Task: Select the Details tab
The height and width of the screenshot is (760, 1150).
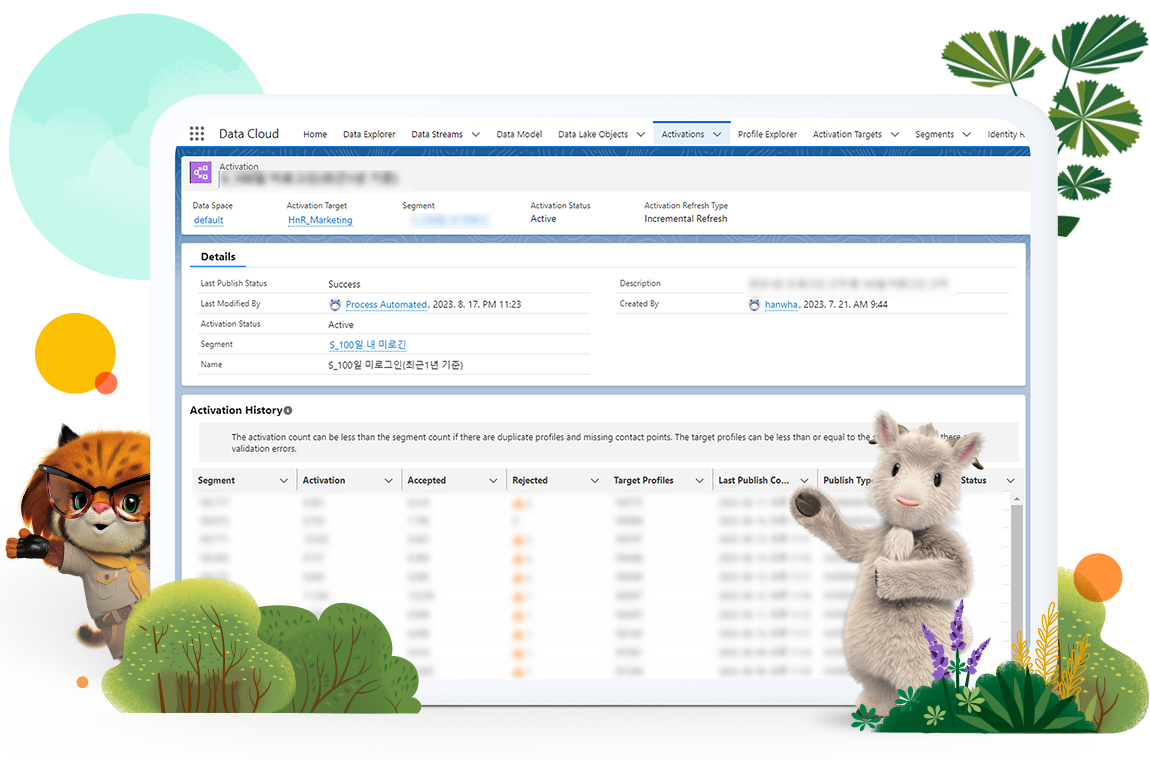Action: click(x=218, y=257)
